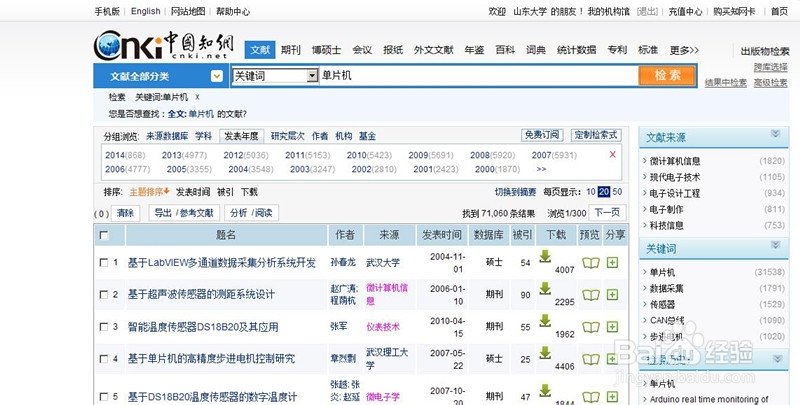Preview result 5 with book icon

coord(591,397)
